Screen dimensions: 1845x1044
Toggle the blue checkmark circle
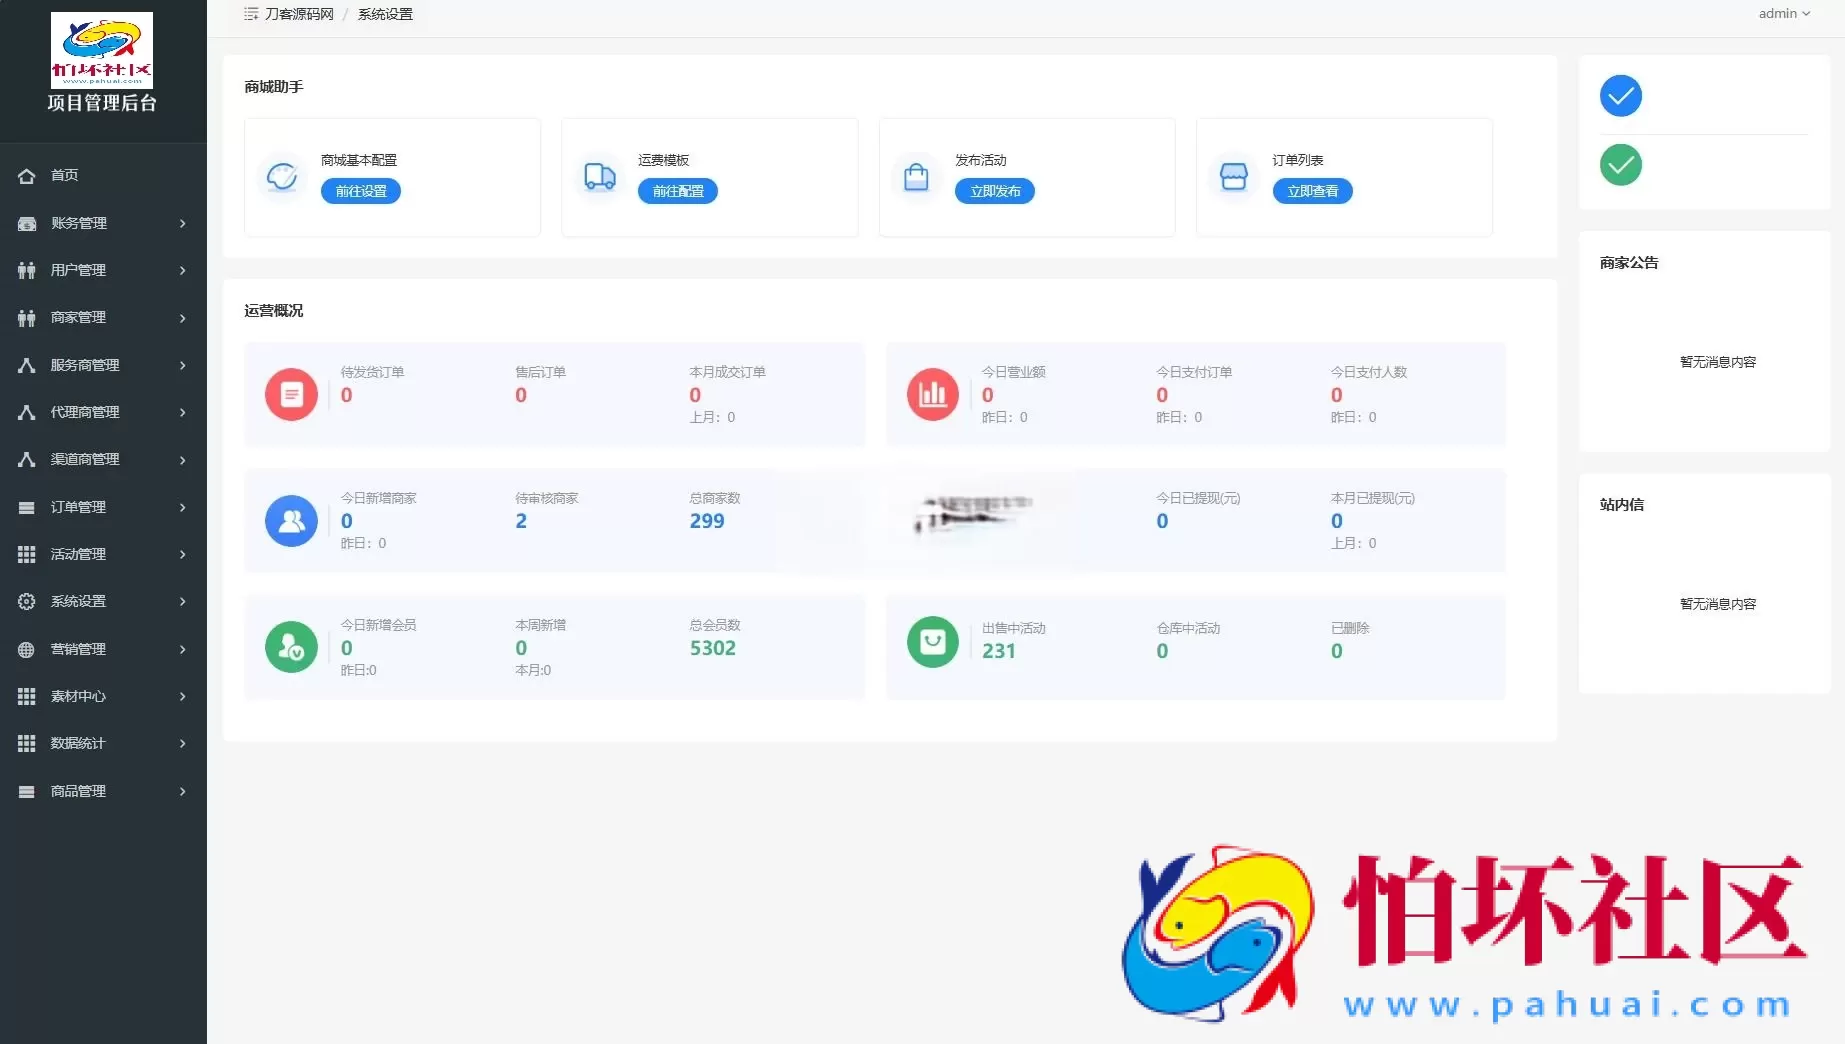pos(1620,96)
